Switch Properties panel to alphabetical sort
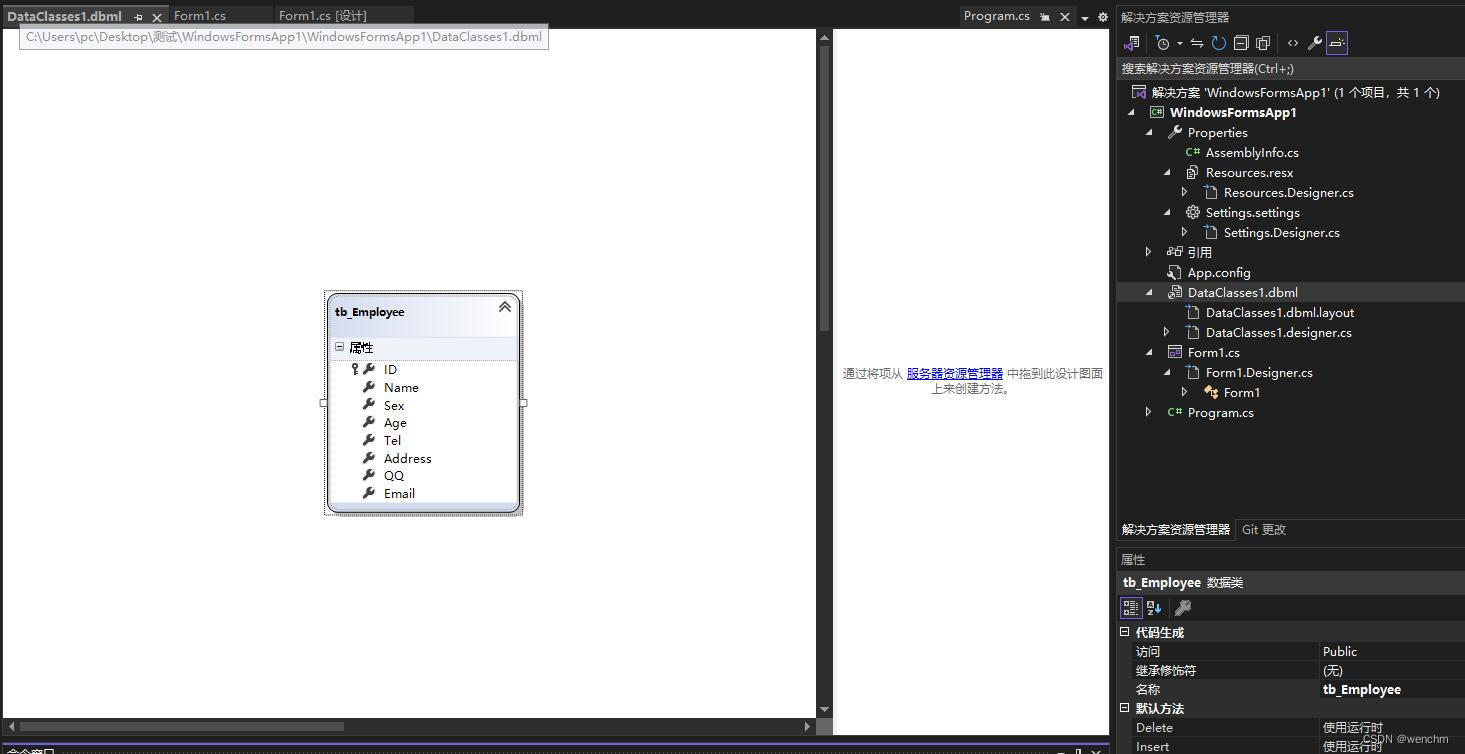The height and width of the screenshot is (754, 1465). pyautogui.click(x=1155, y=607)
